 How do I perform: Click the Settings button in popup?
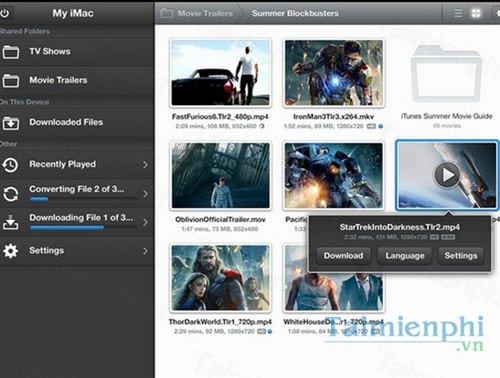point(461,256)
